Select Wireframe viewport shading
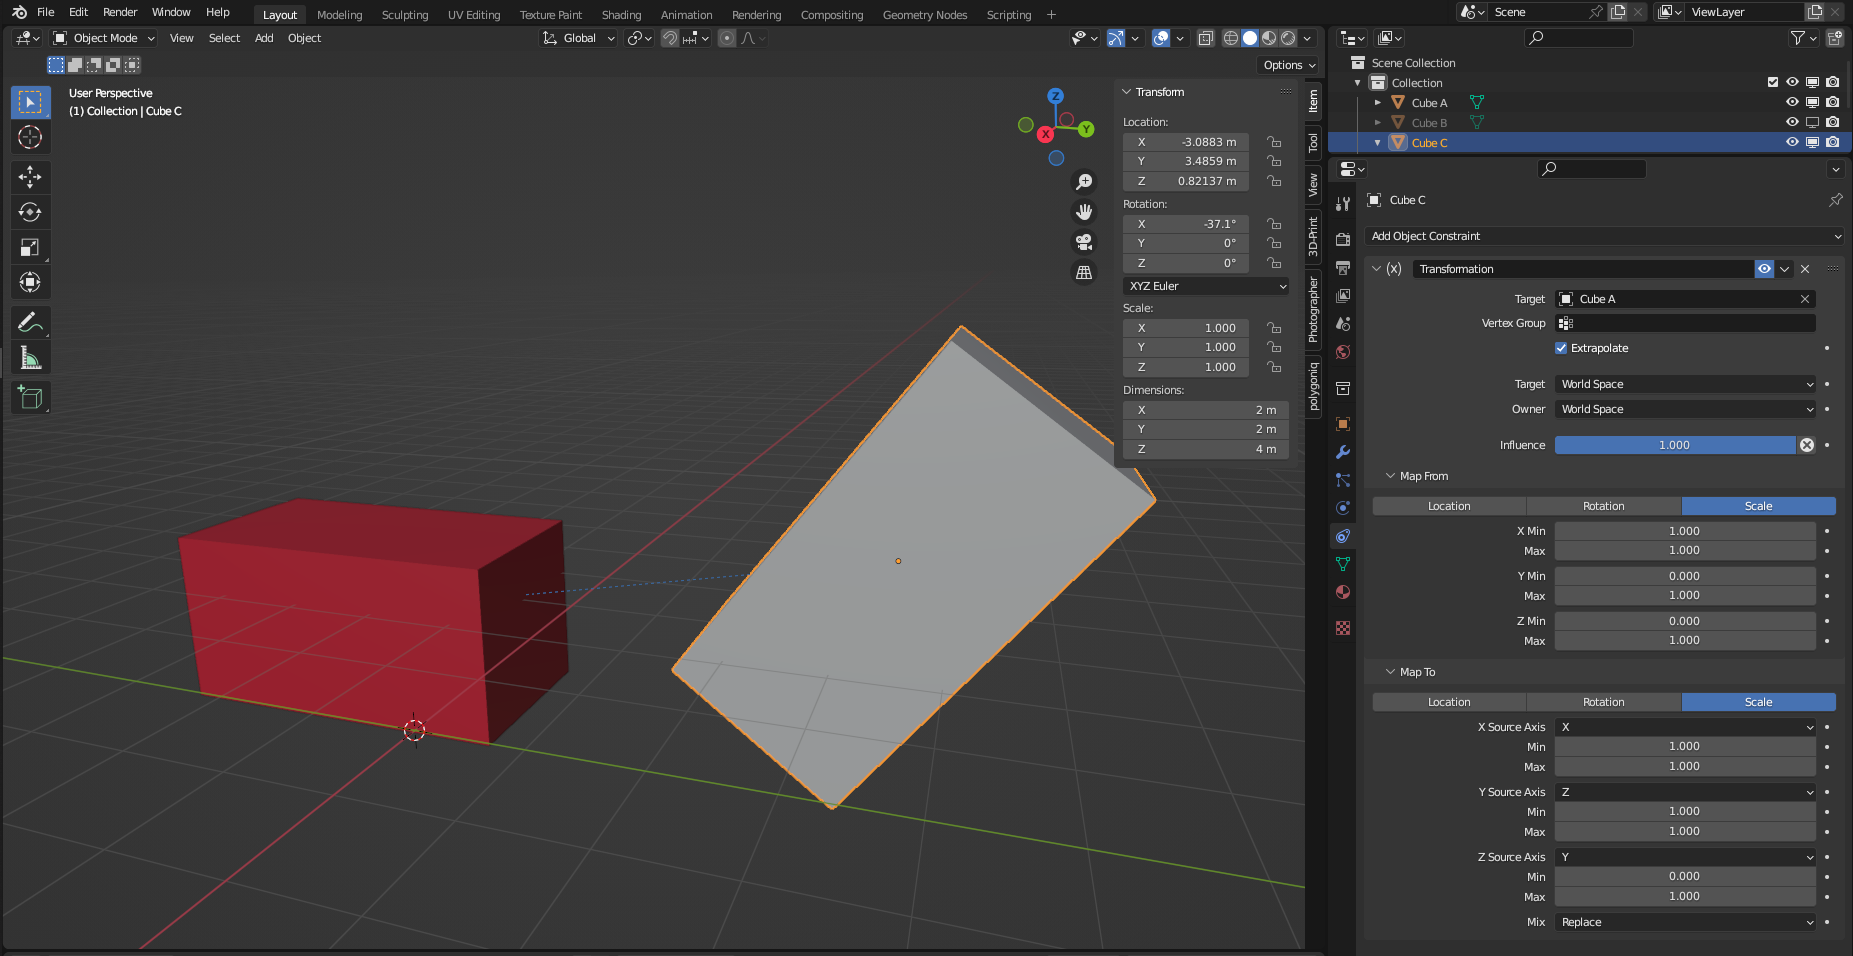The width and height of the screenshot is (1853, 956). pyautogui.click(x=1231, y=38)
